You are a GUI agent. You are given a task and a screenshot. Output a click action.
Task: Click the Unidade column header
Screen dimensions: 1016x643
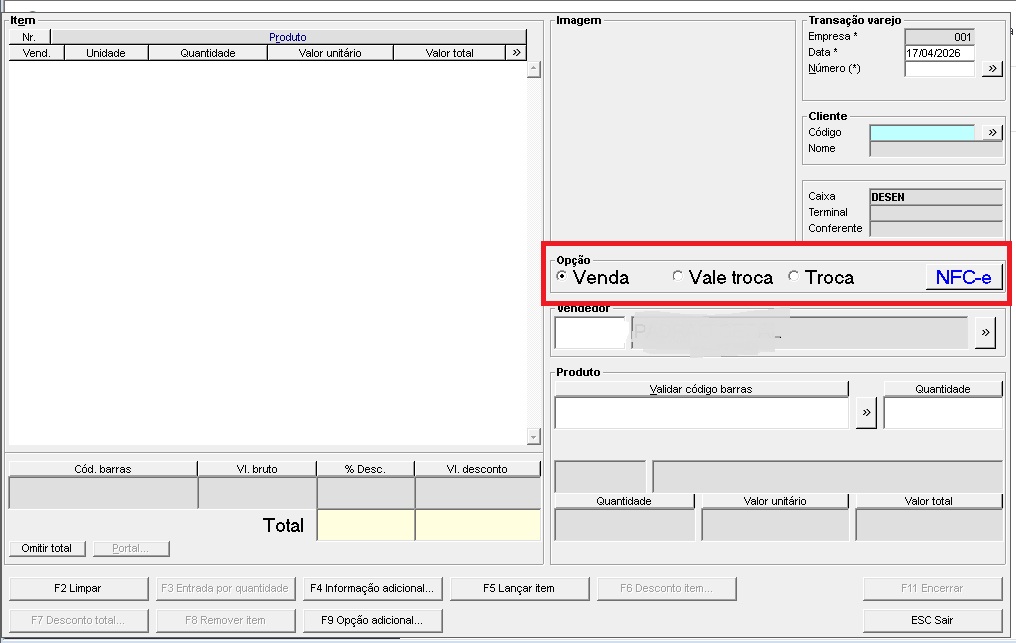(x=106, y=53)
